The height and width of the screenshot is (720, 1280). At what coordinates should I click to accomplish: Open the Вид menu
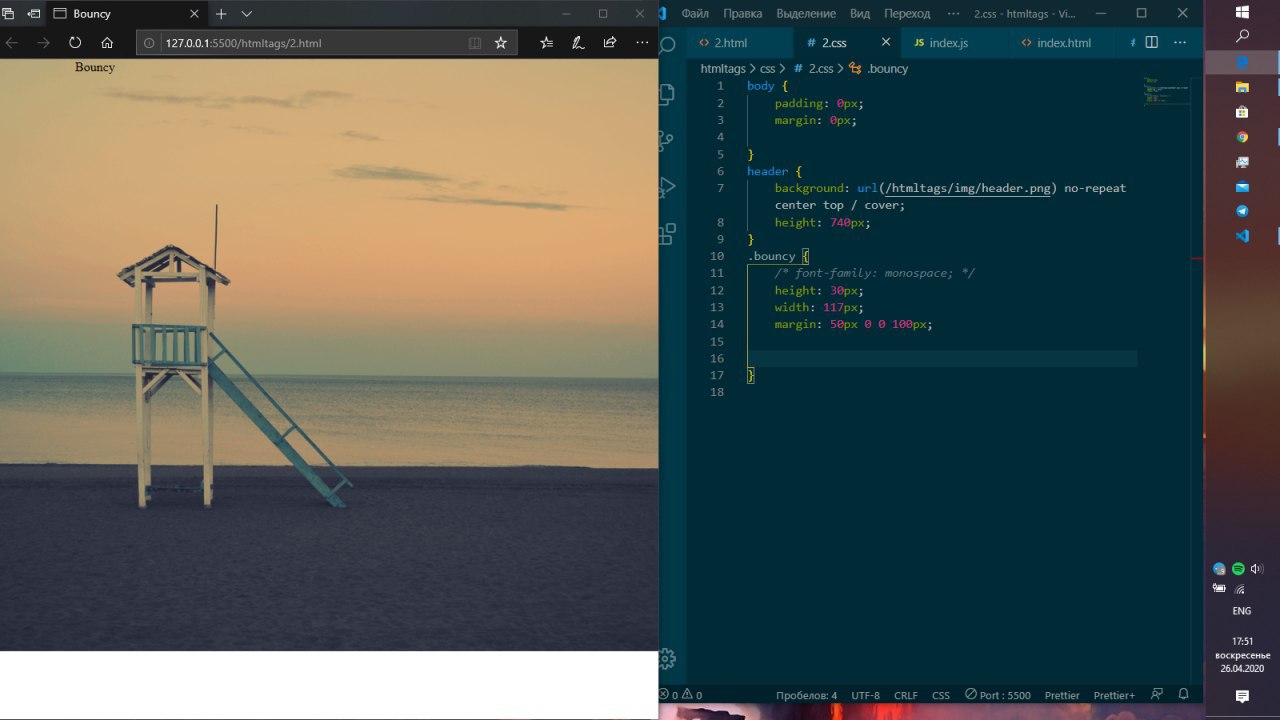click(x=860, y=14)
